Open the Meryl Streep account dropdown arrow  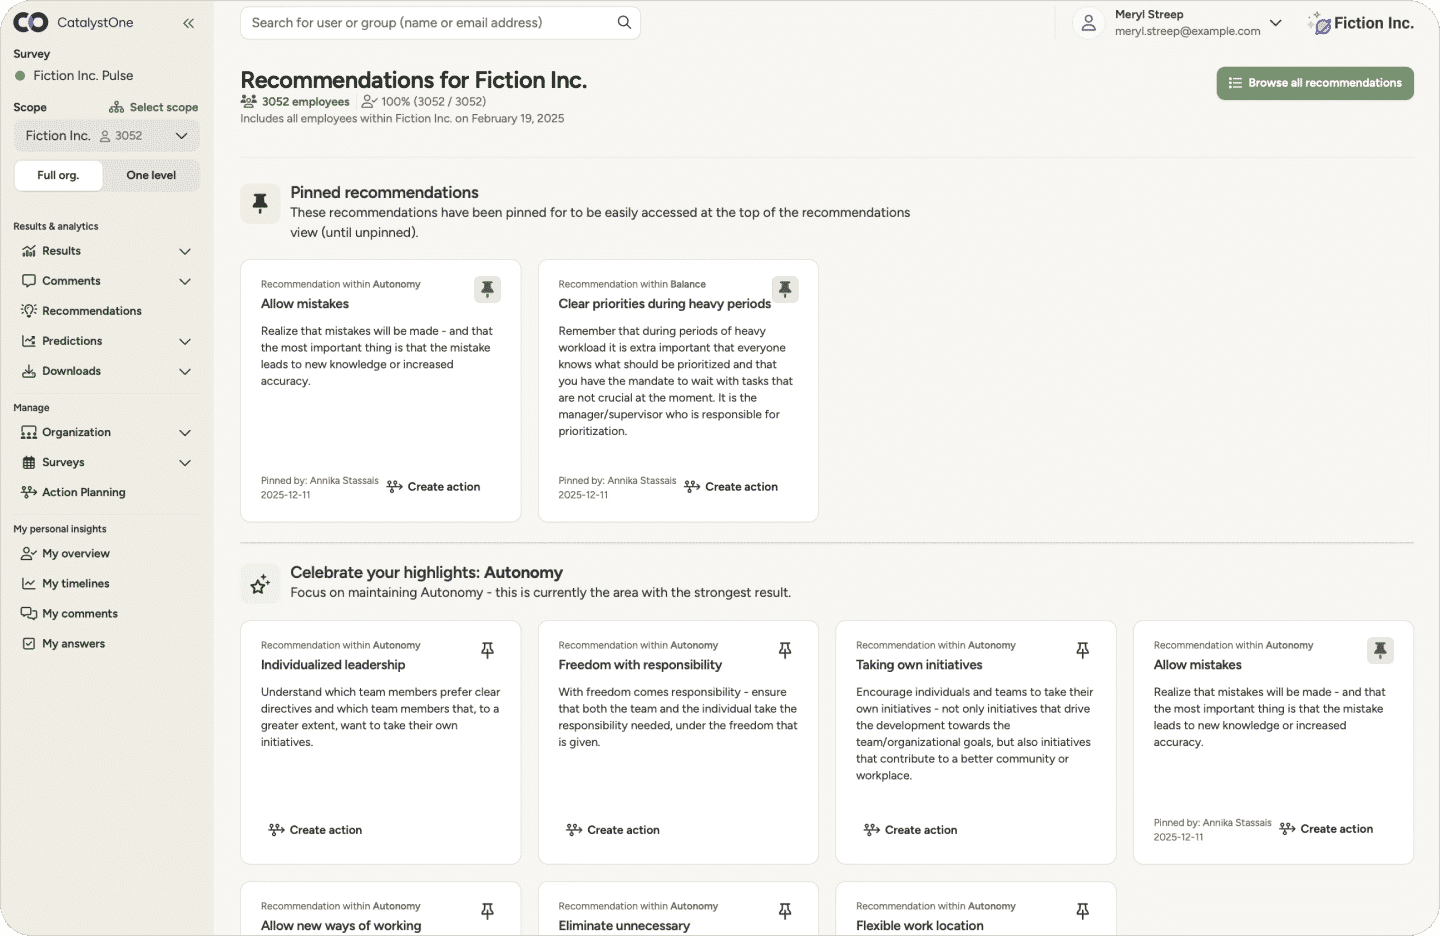click(x=1276, y=23)
